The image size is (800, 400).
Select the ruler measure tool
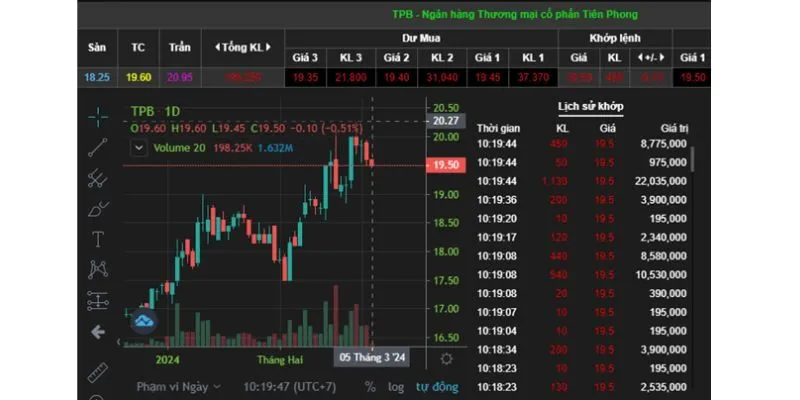tap(97, 372)
